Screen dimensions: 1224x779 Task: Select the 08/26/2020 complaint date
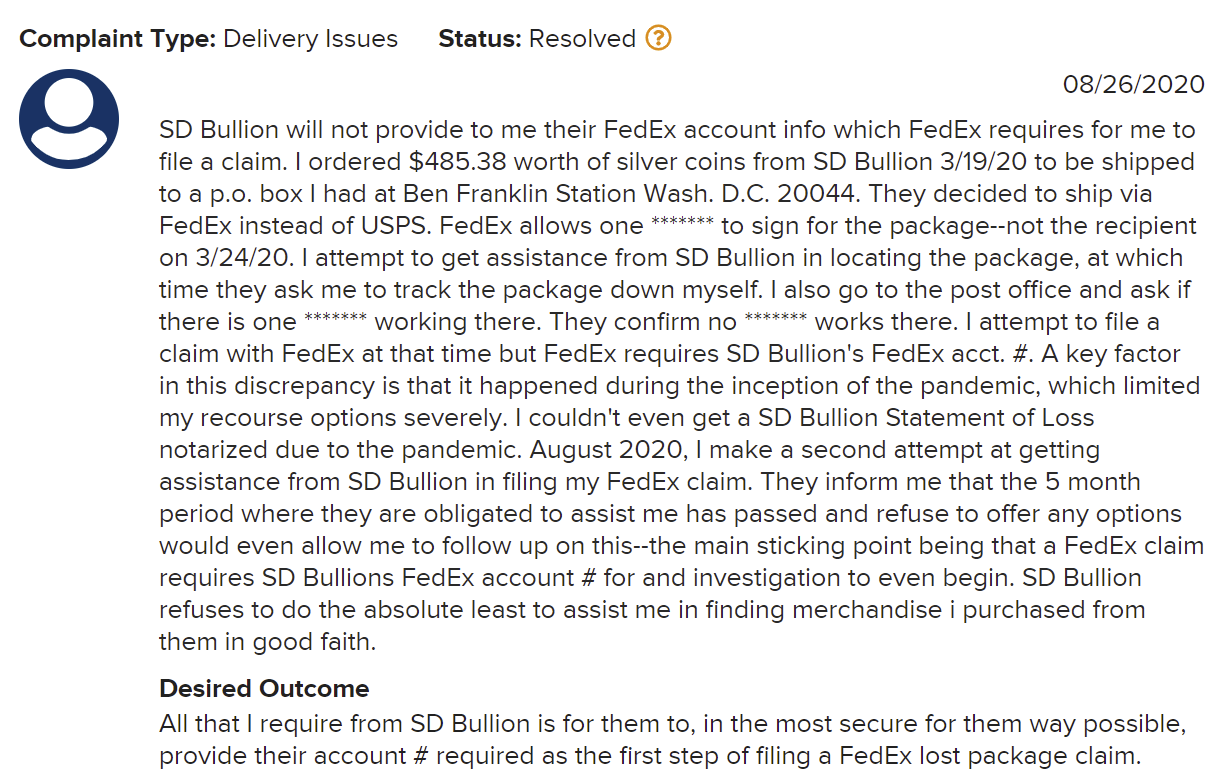(1134, 85)
